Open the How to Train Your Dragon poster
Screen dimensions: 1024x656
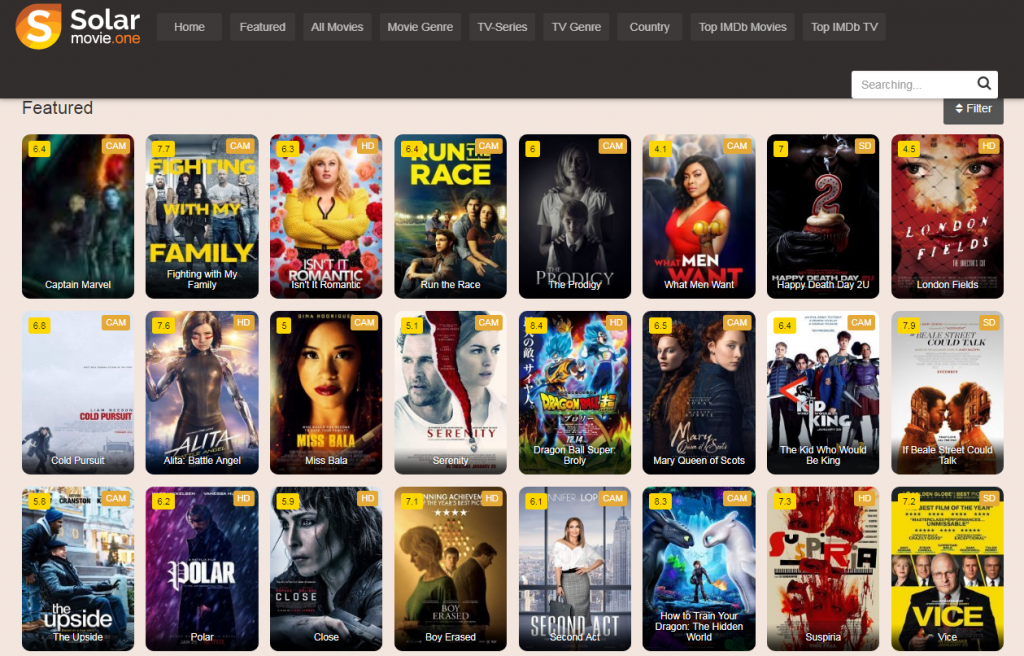[x=699, y=568]
